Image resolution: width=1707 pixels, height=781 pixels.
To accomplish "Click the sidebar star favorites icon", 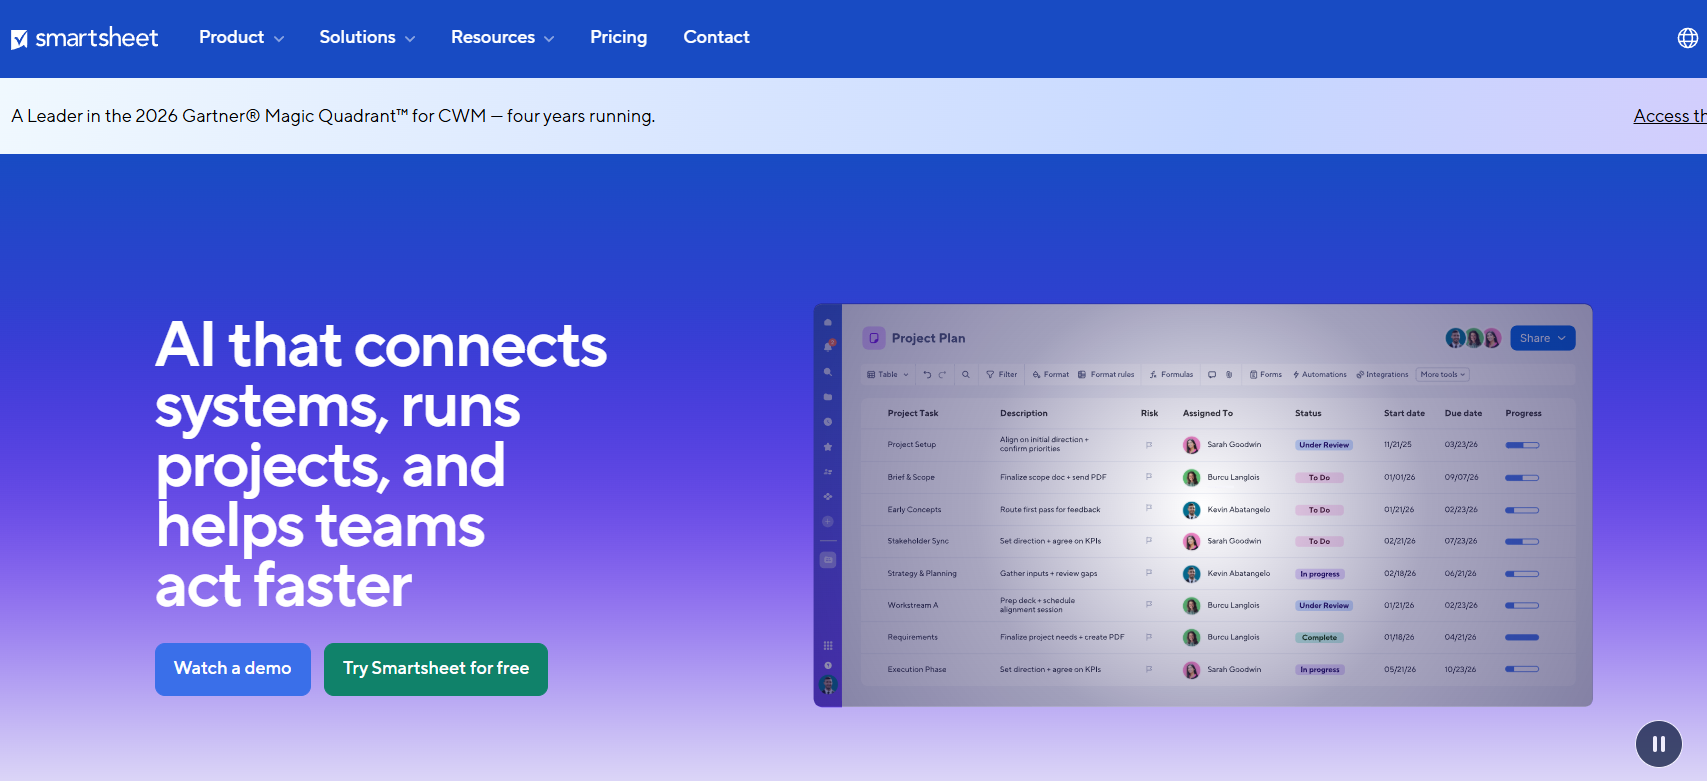I will (828, 447).
